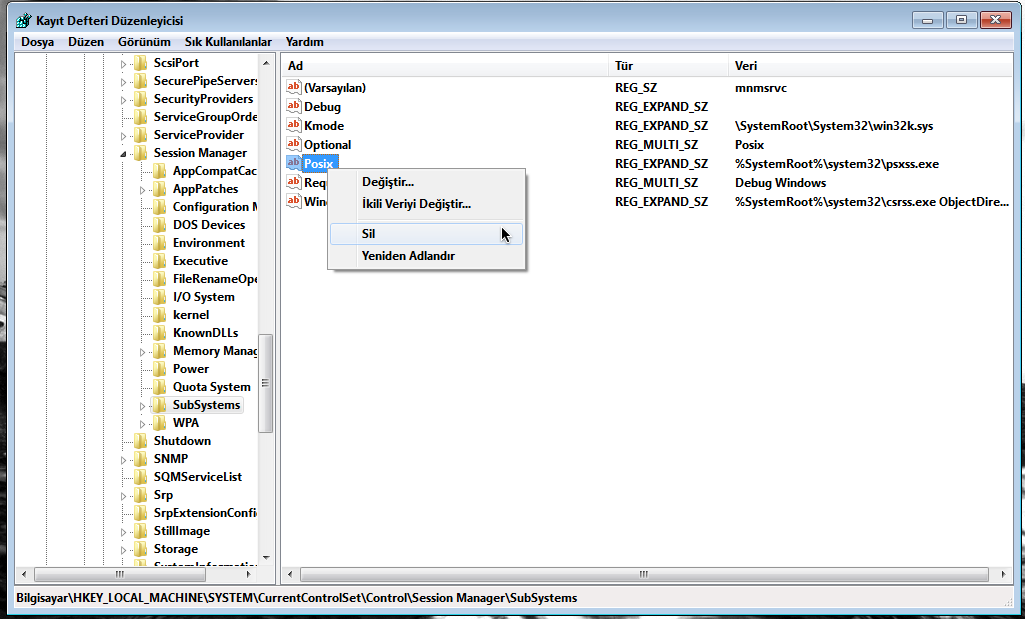Click the Power folder icon
Image resolution: width=1025 pixels, height=619 pixels.
point(160,369)
